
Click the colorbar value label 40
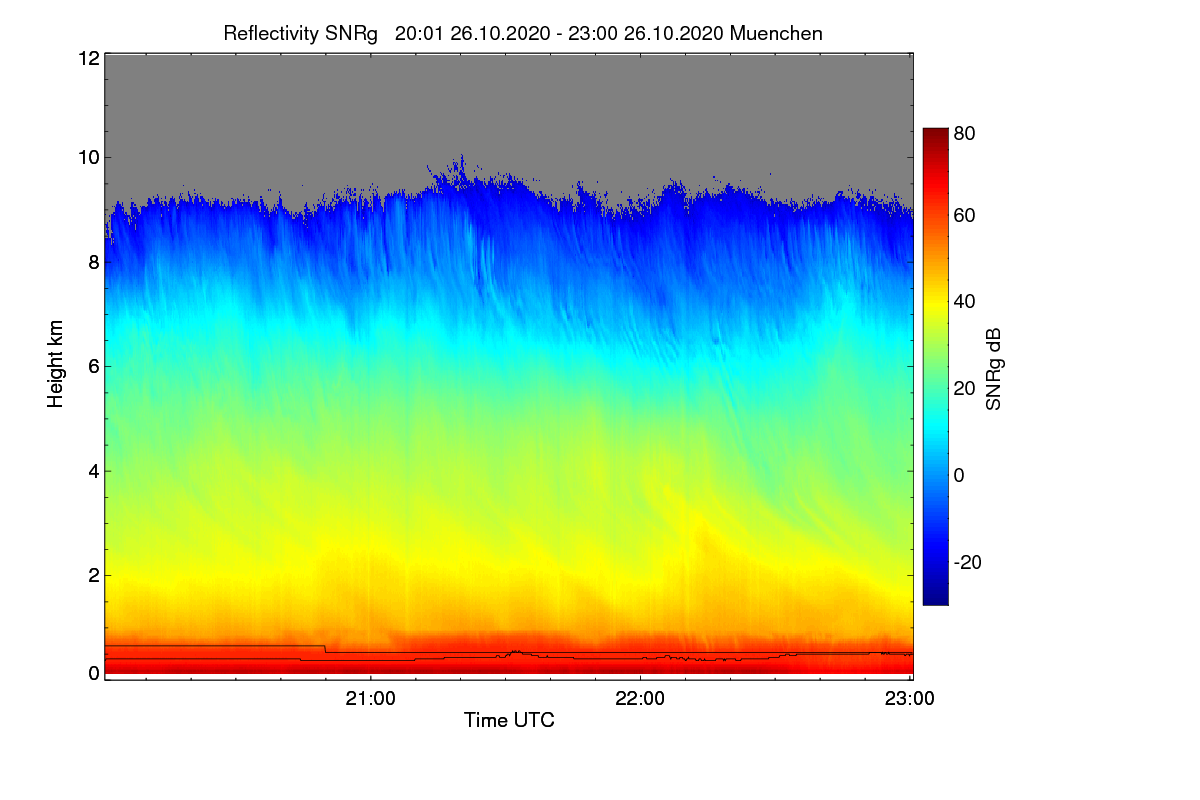(x=964, y=301)
